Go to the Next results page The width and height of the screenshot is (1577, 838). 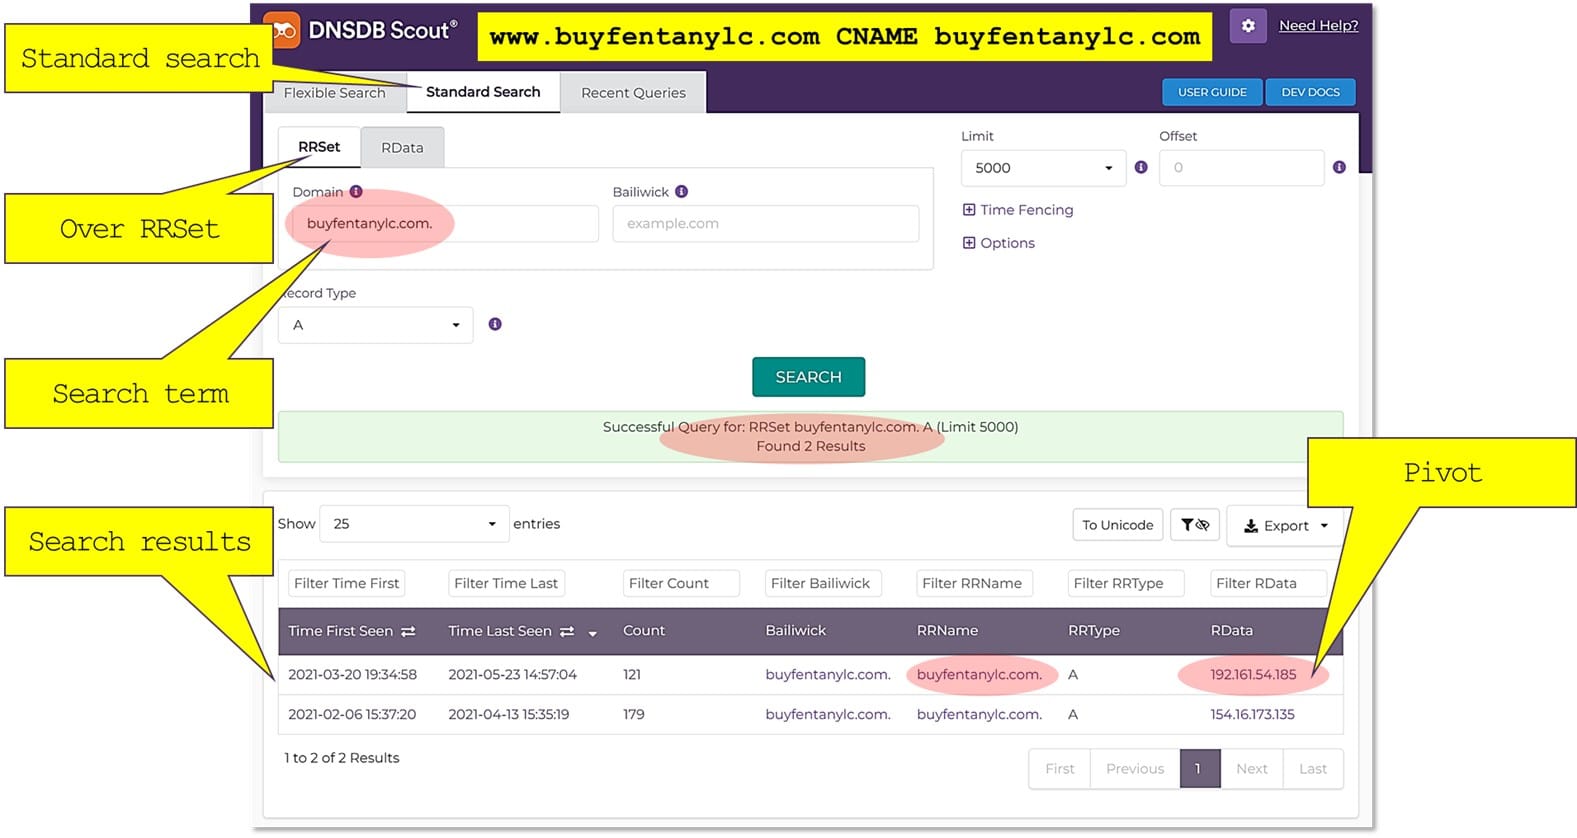coord(1251,769)
